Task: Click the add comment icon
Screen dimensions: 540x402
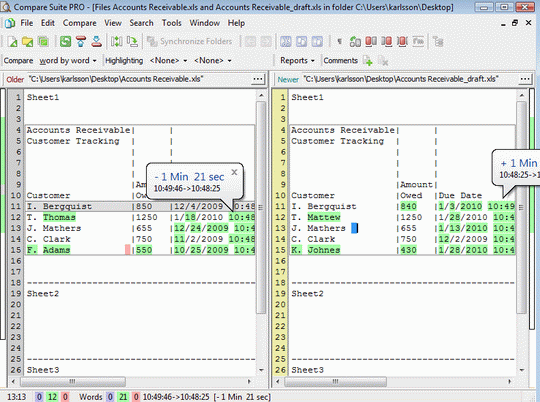Action: click(x=368, y=61)
